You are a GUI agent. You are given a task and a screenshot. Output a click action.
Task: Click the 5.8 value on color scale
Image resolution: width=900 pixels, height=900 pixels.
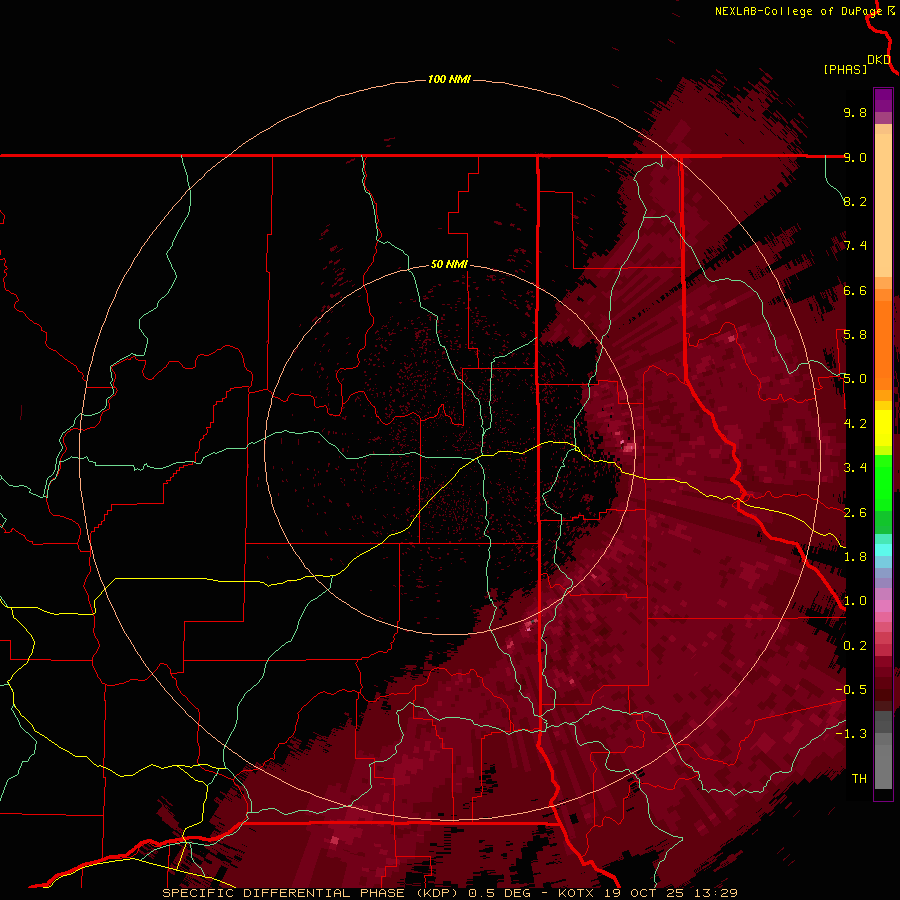[855, 335]
